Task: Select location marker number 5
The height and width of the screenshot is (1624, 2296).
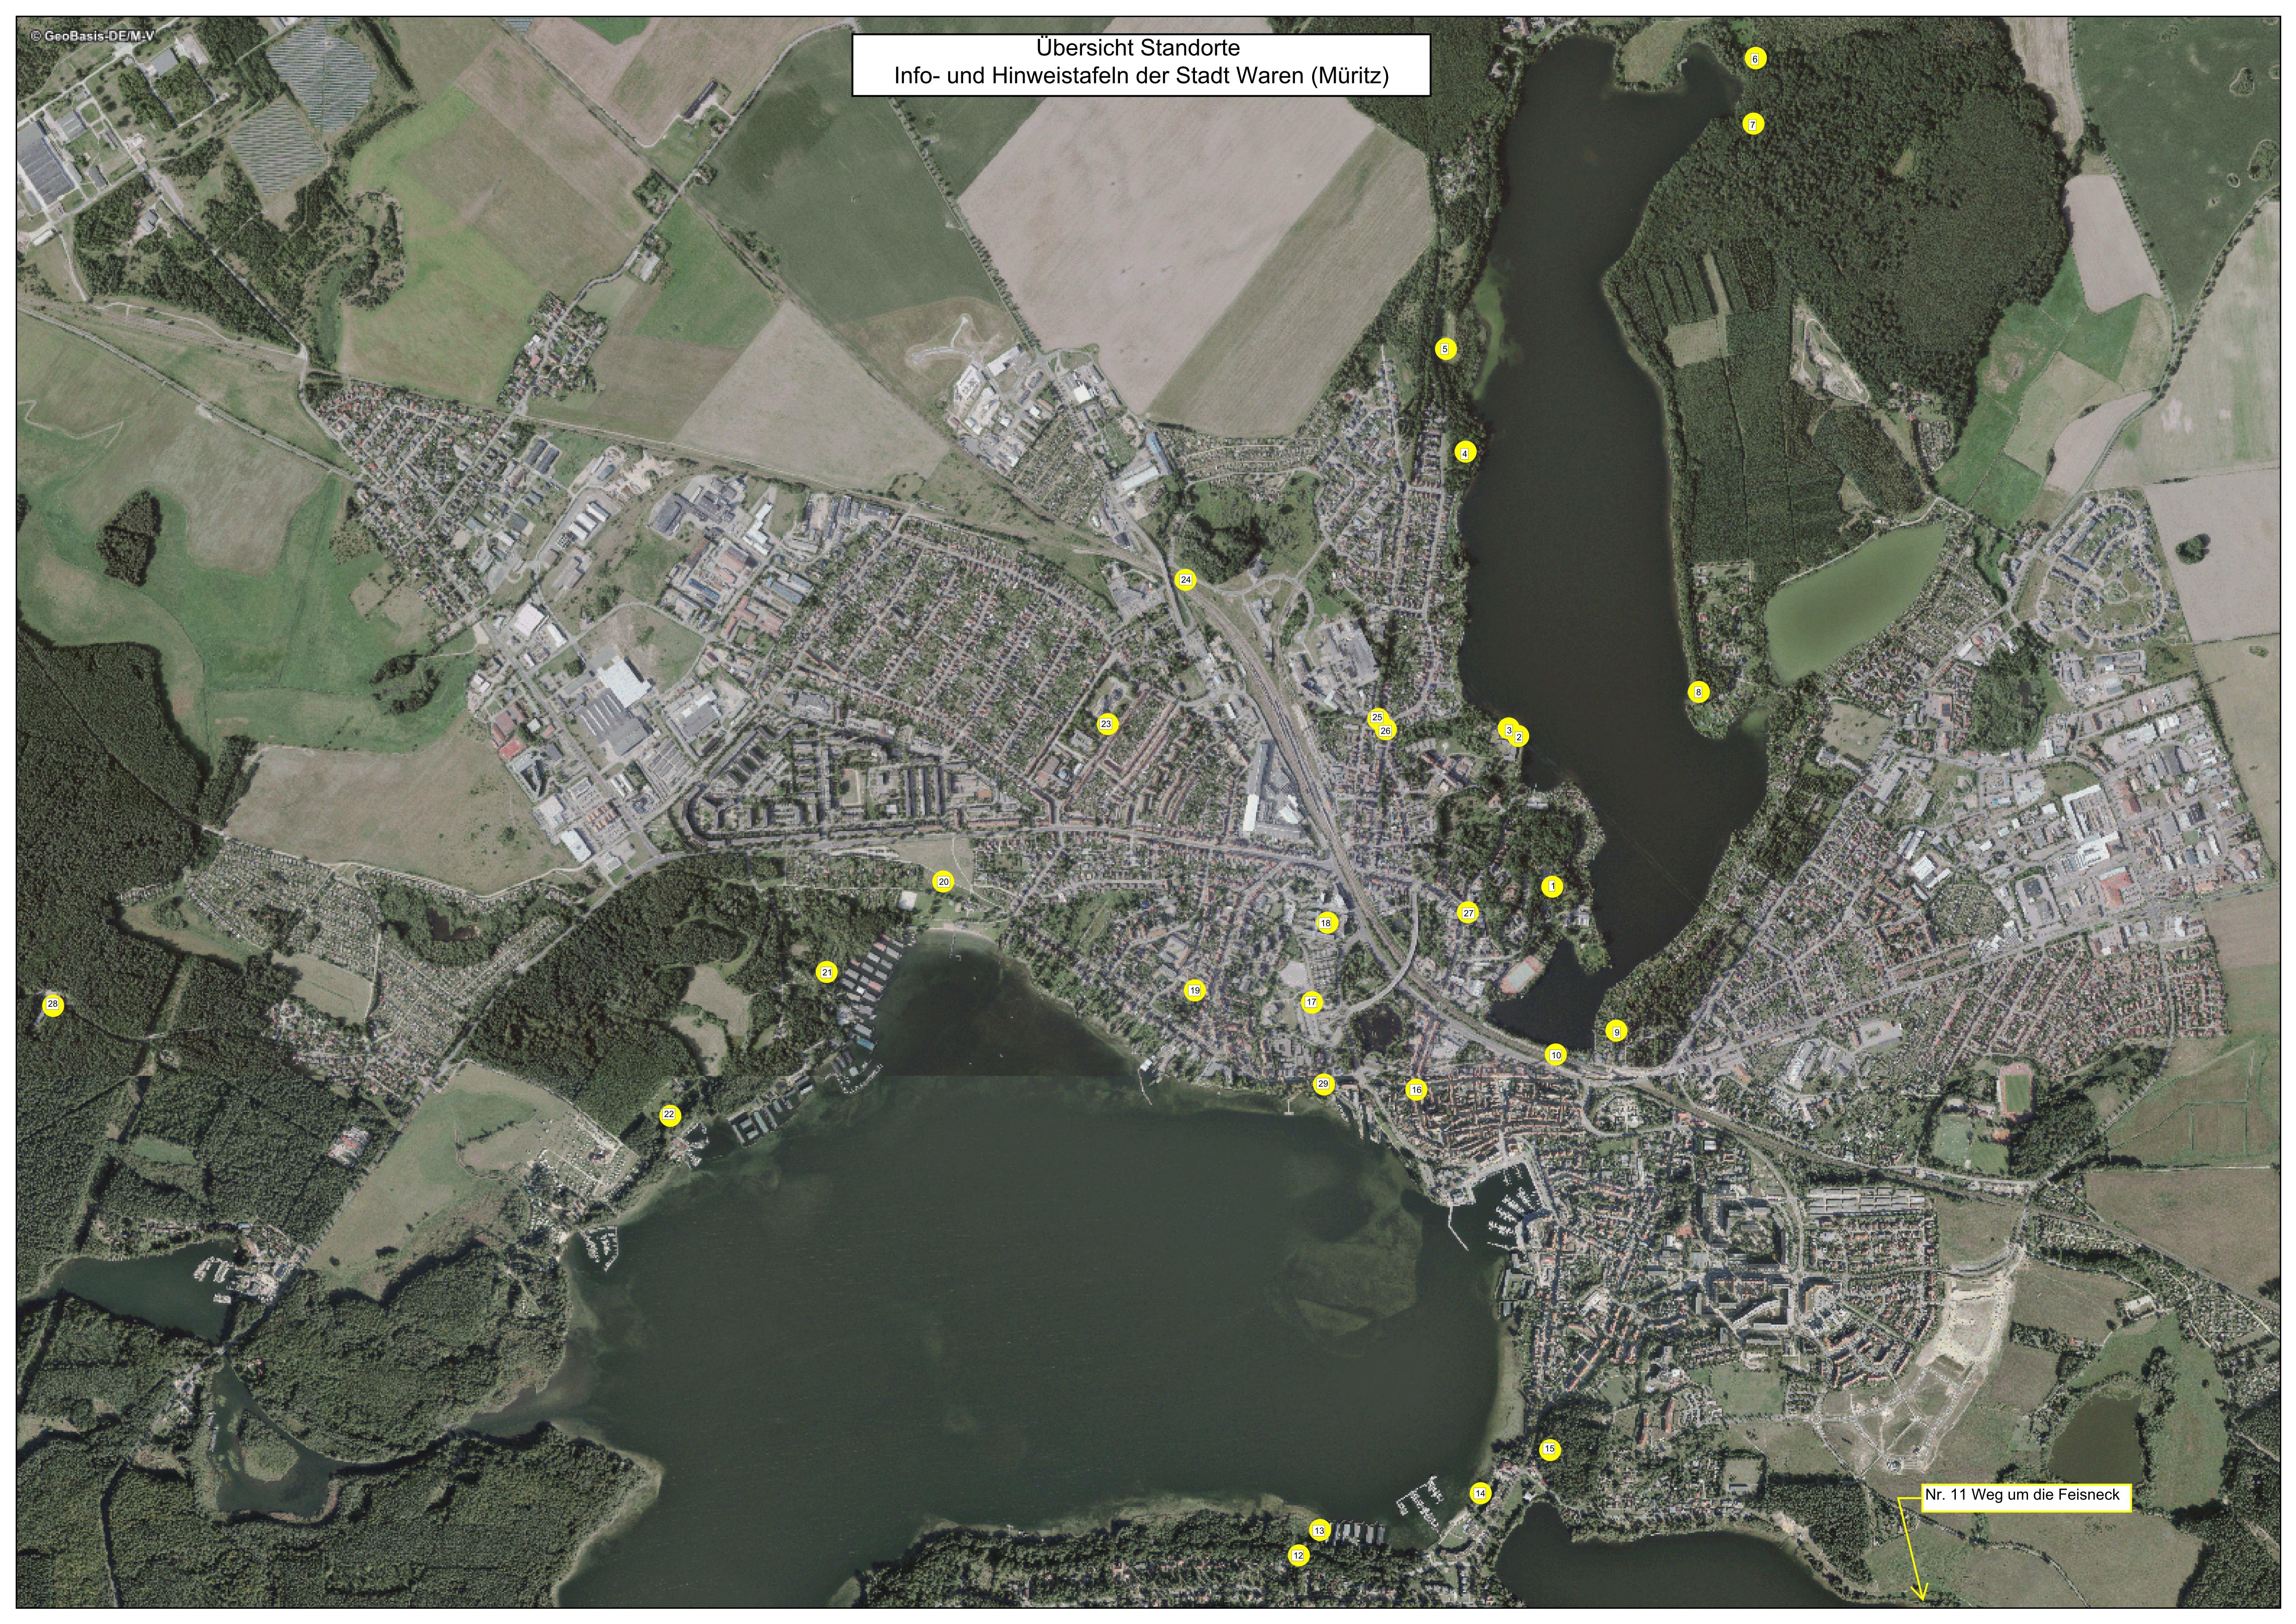Action: (1444, 349)
